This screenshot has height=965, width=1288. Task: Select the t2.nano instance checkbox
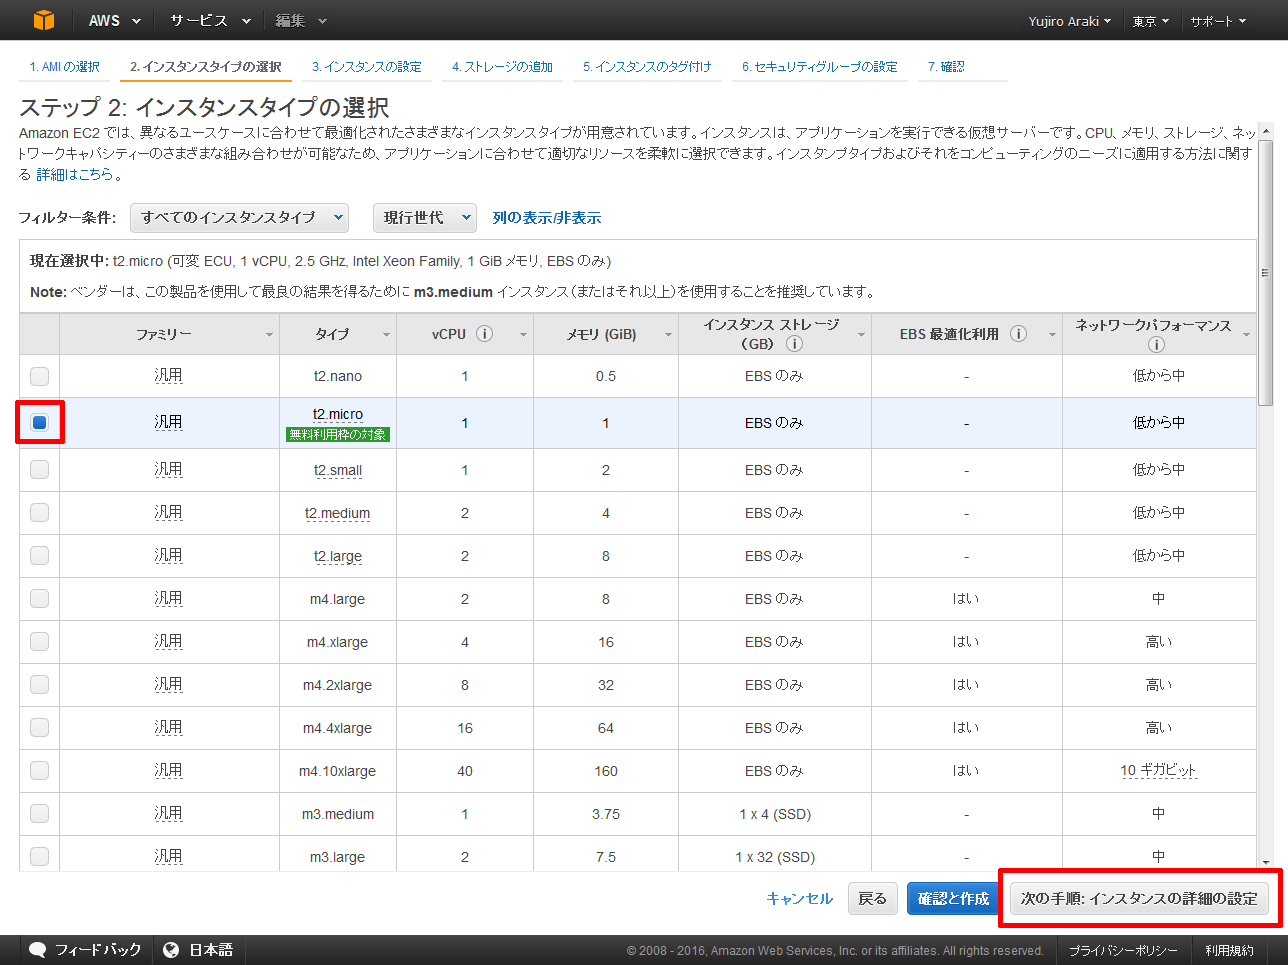pos(39,376)
